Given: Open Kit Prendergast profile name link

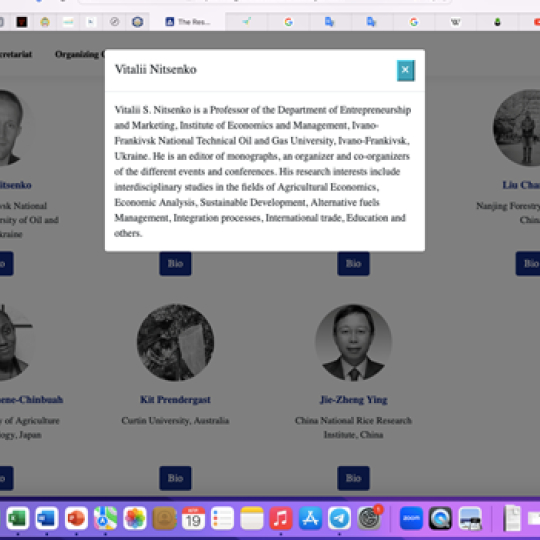Looking at the screenshot, I should [x=175, y=399].
